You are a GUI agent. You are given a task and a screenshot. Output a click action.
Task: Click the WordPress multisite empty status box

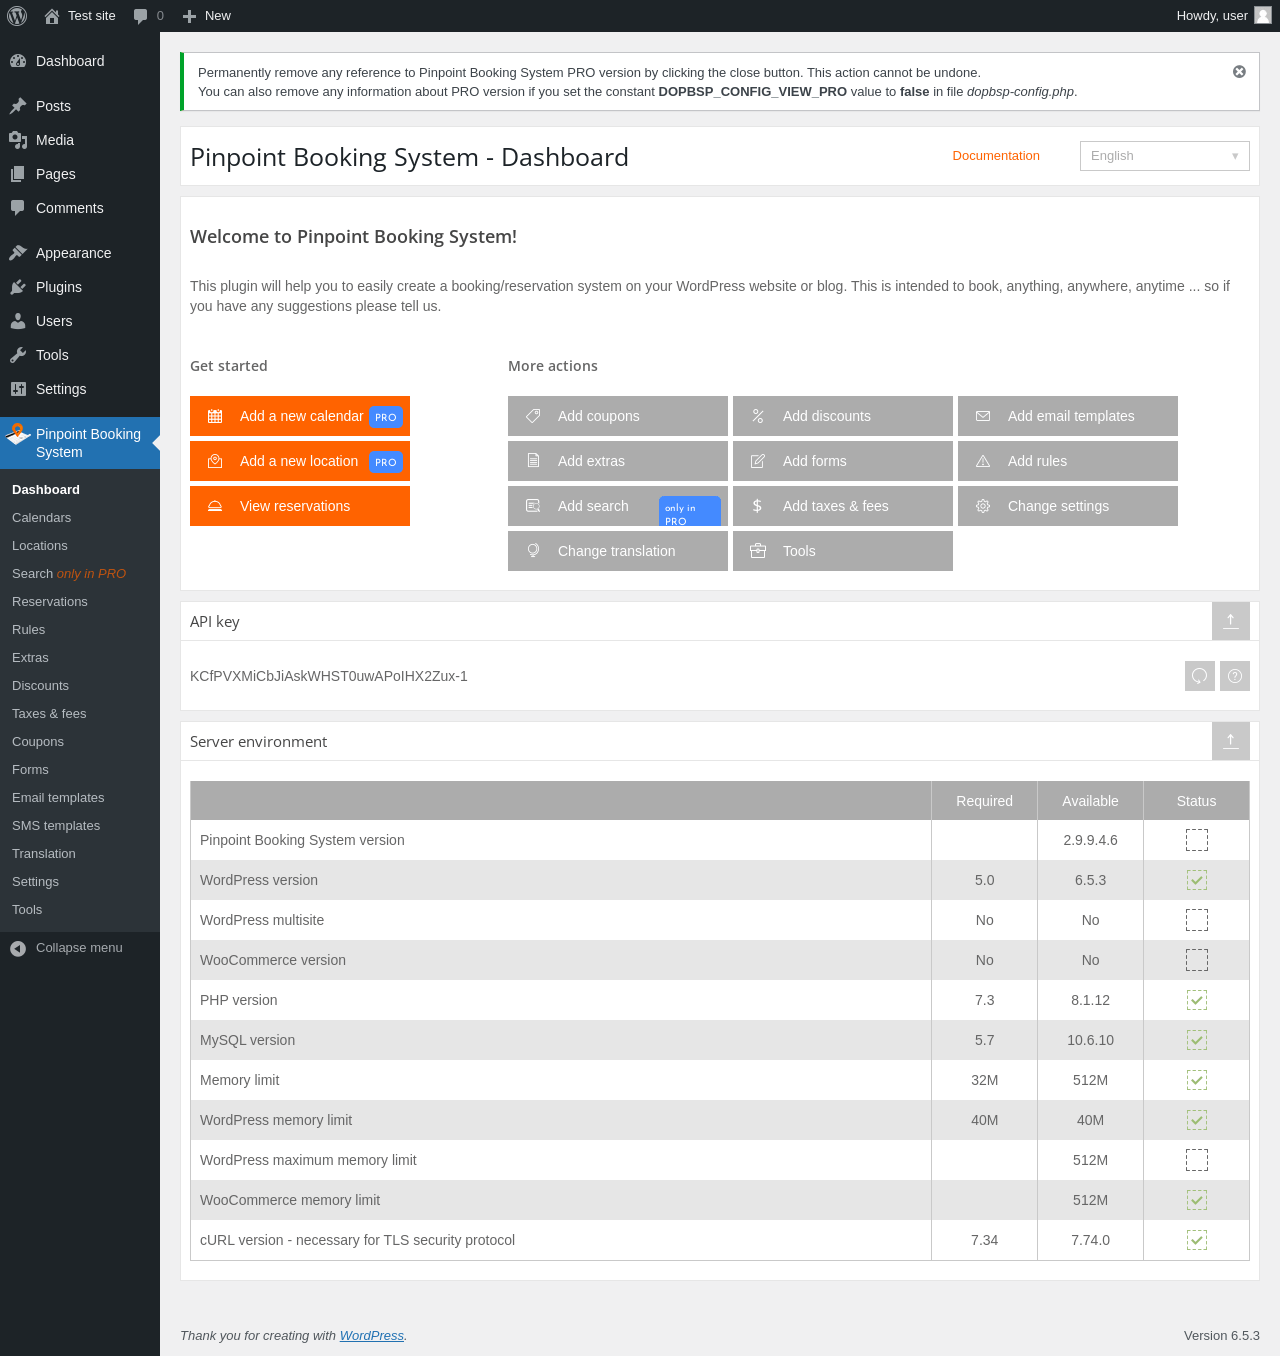[x=1196, y=920]
